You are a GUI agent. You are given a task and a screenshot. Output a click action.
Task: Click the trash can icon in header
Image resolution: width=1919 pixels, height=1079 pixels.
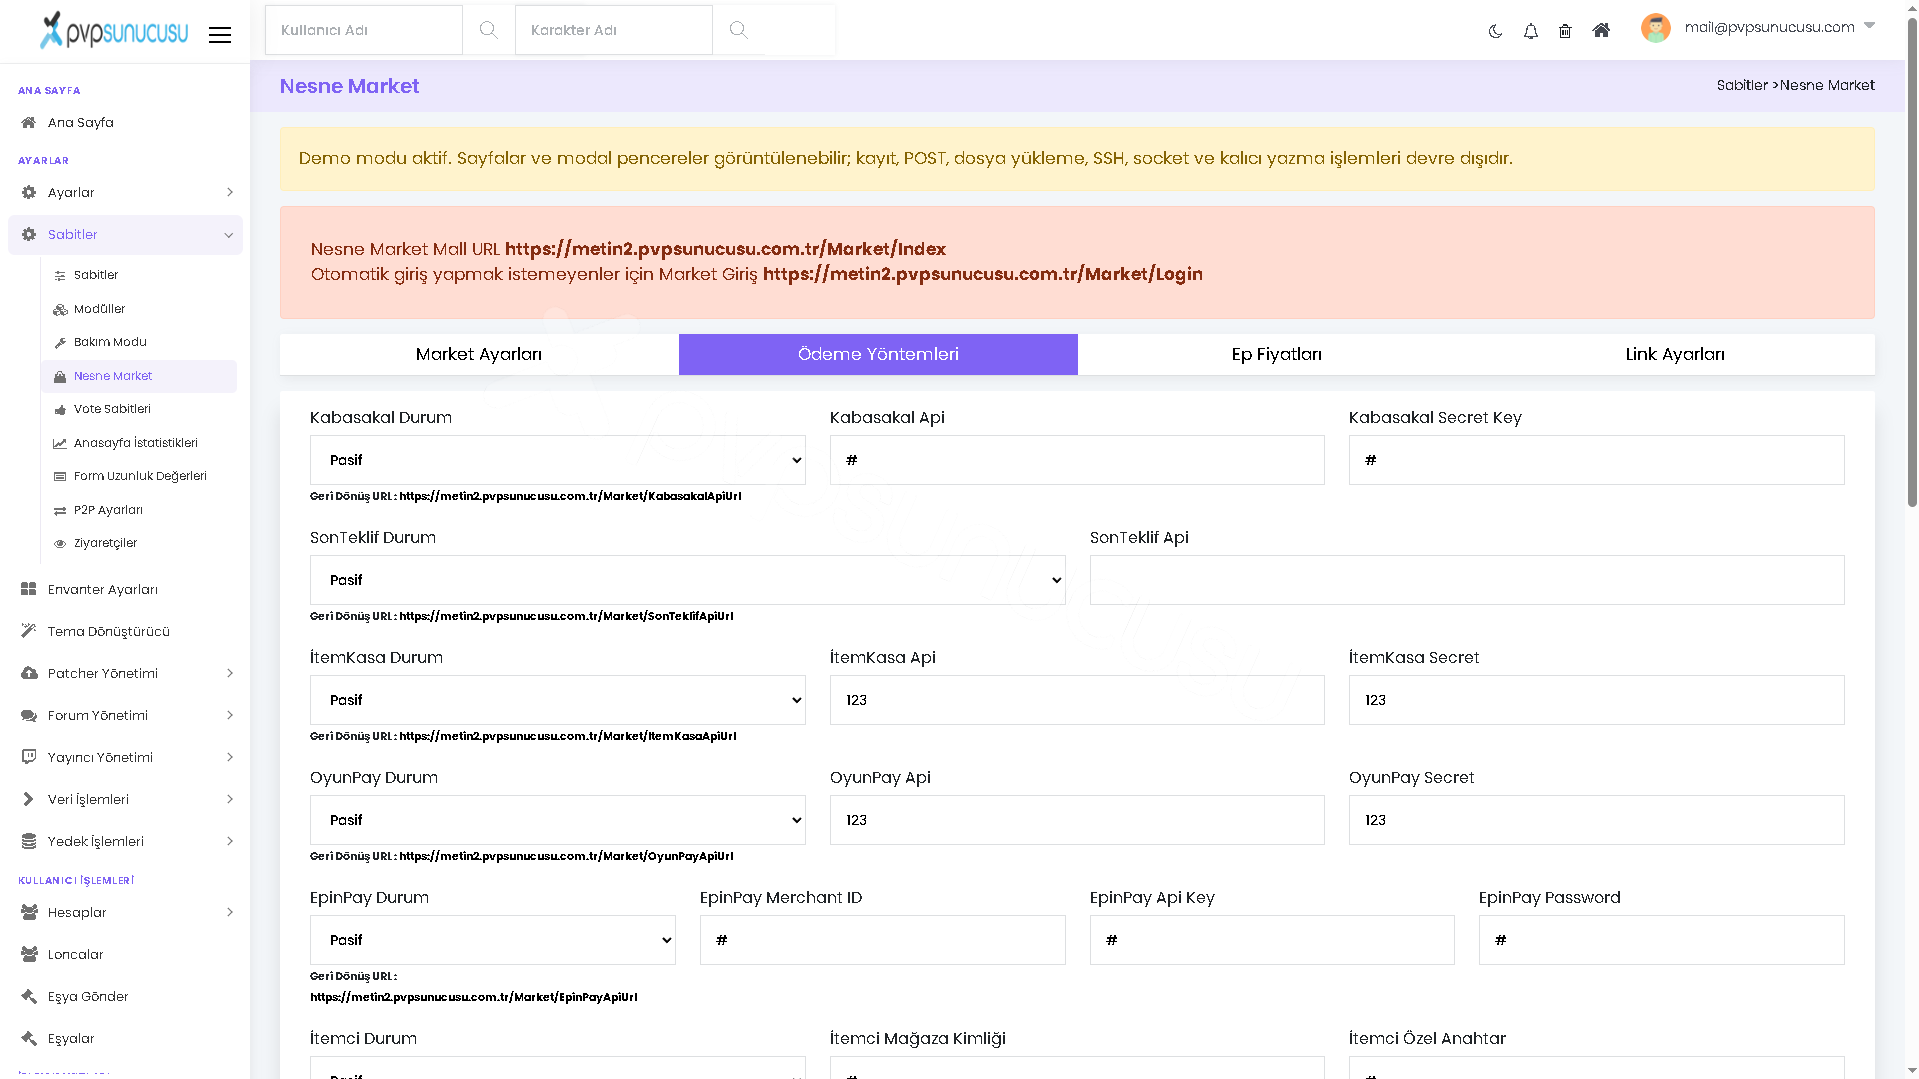pyautogui.click(x=1565, y=31)
